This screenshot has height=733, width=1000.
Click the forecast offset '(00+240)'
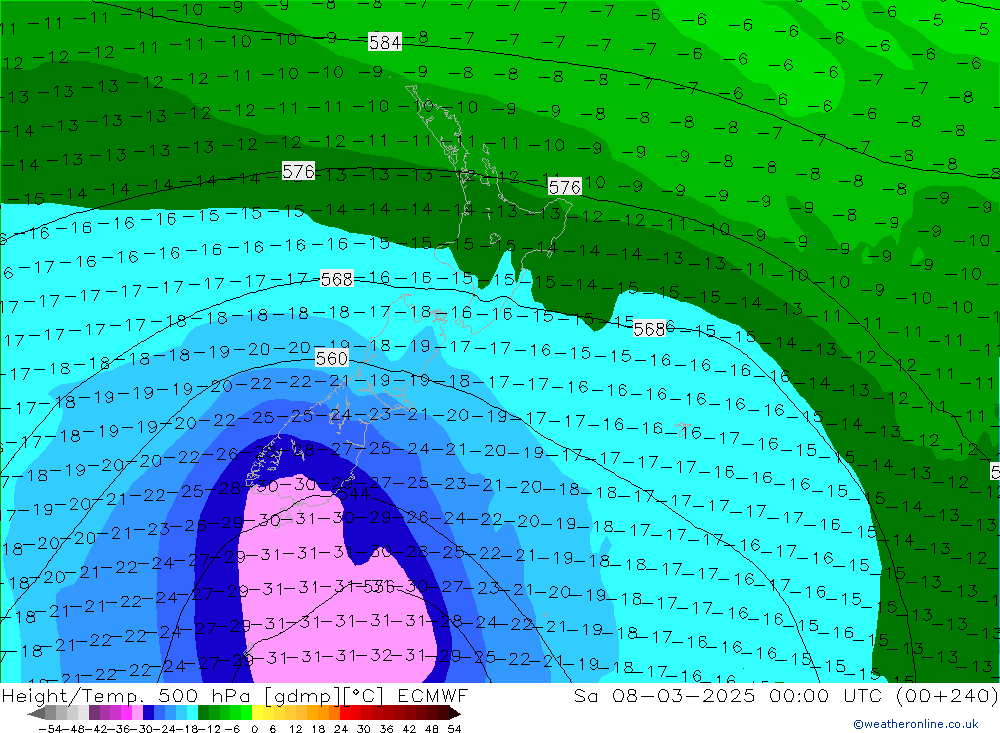point(946,695)
